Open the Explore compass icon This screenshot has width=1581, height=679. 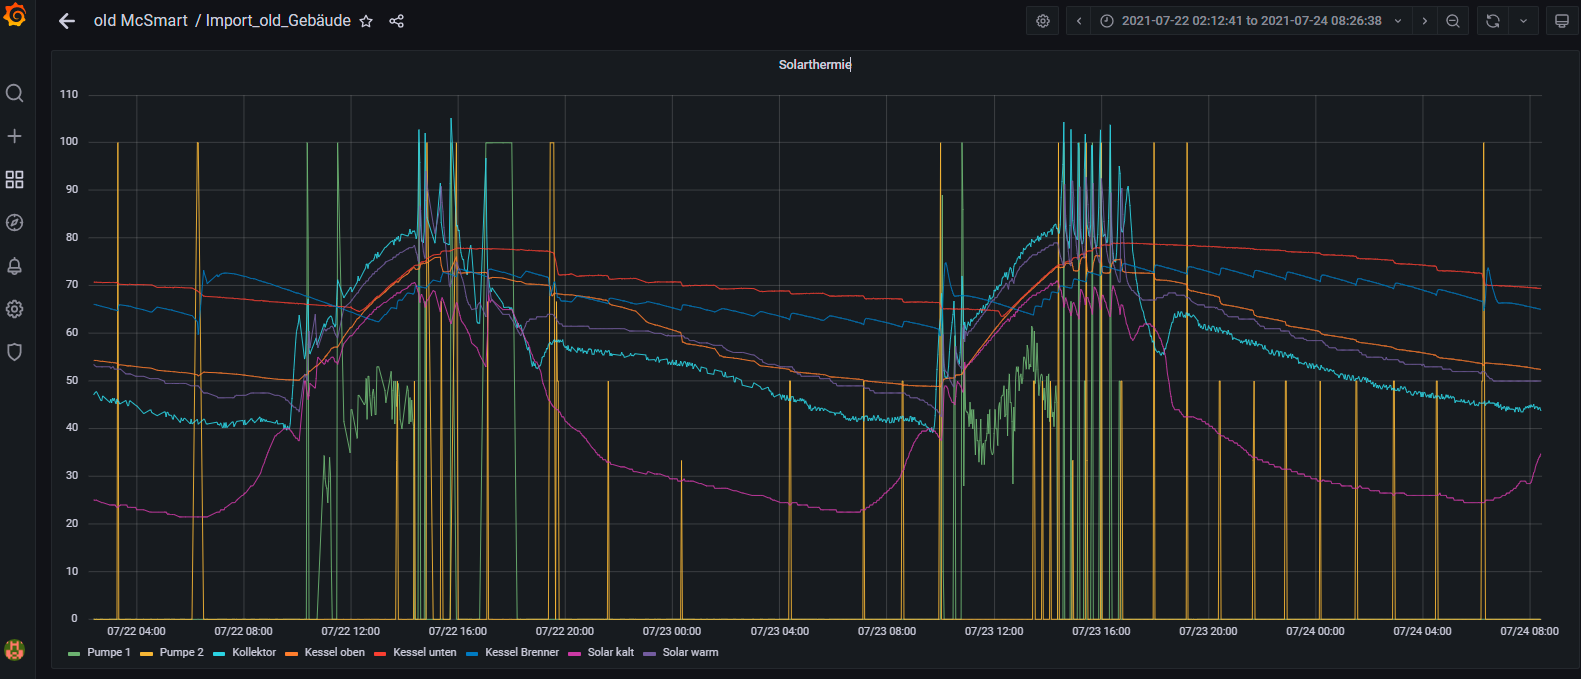coord(14,223)
